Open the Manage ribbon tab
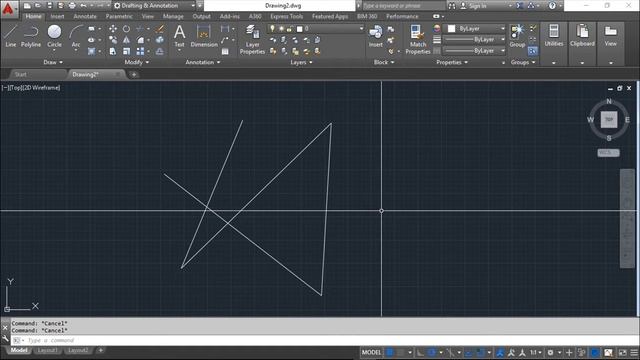 (x=173, y=16)
